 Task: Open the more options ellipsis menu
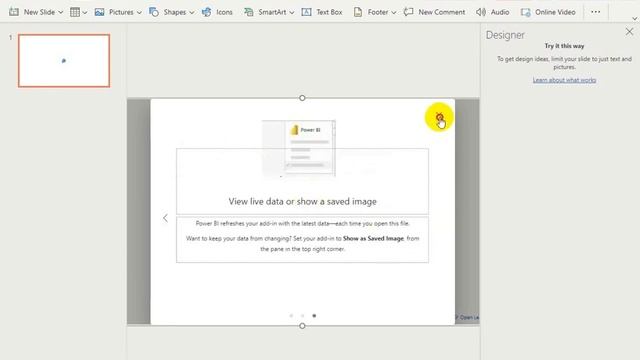coord(596,12)
